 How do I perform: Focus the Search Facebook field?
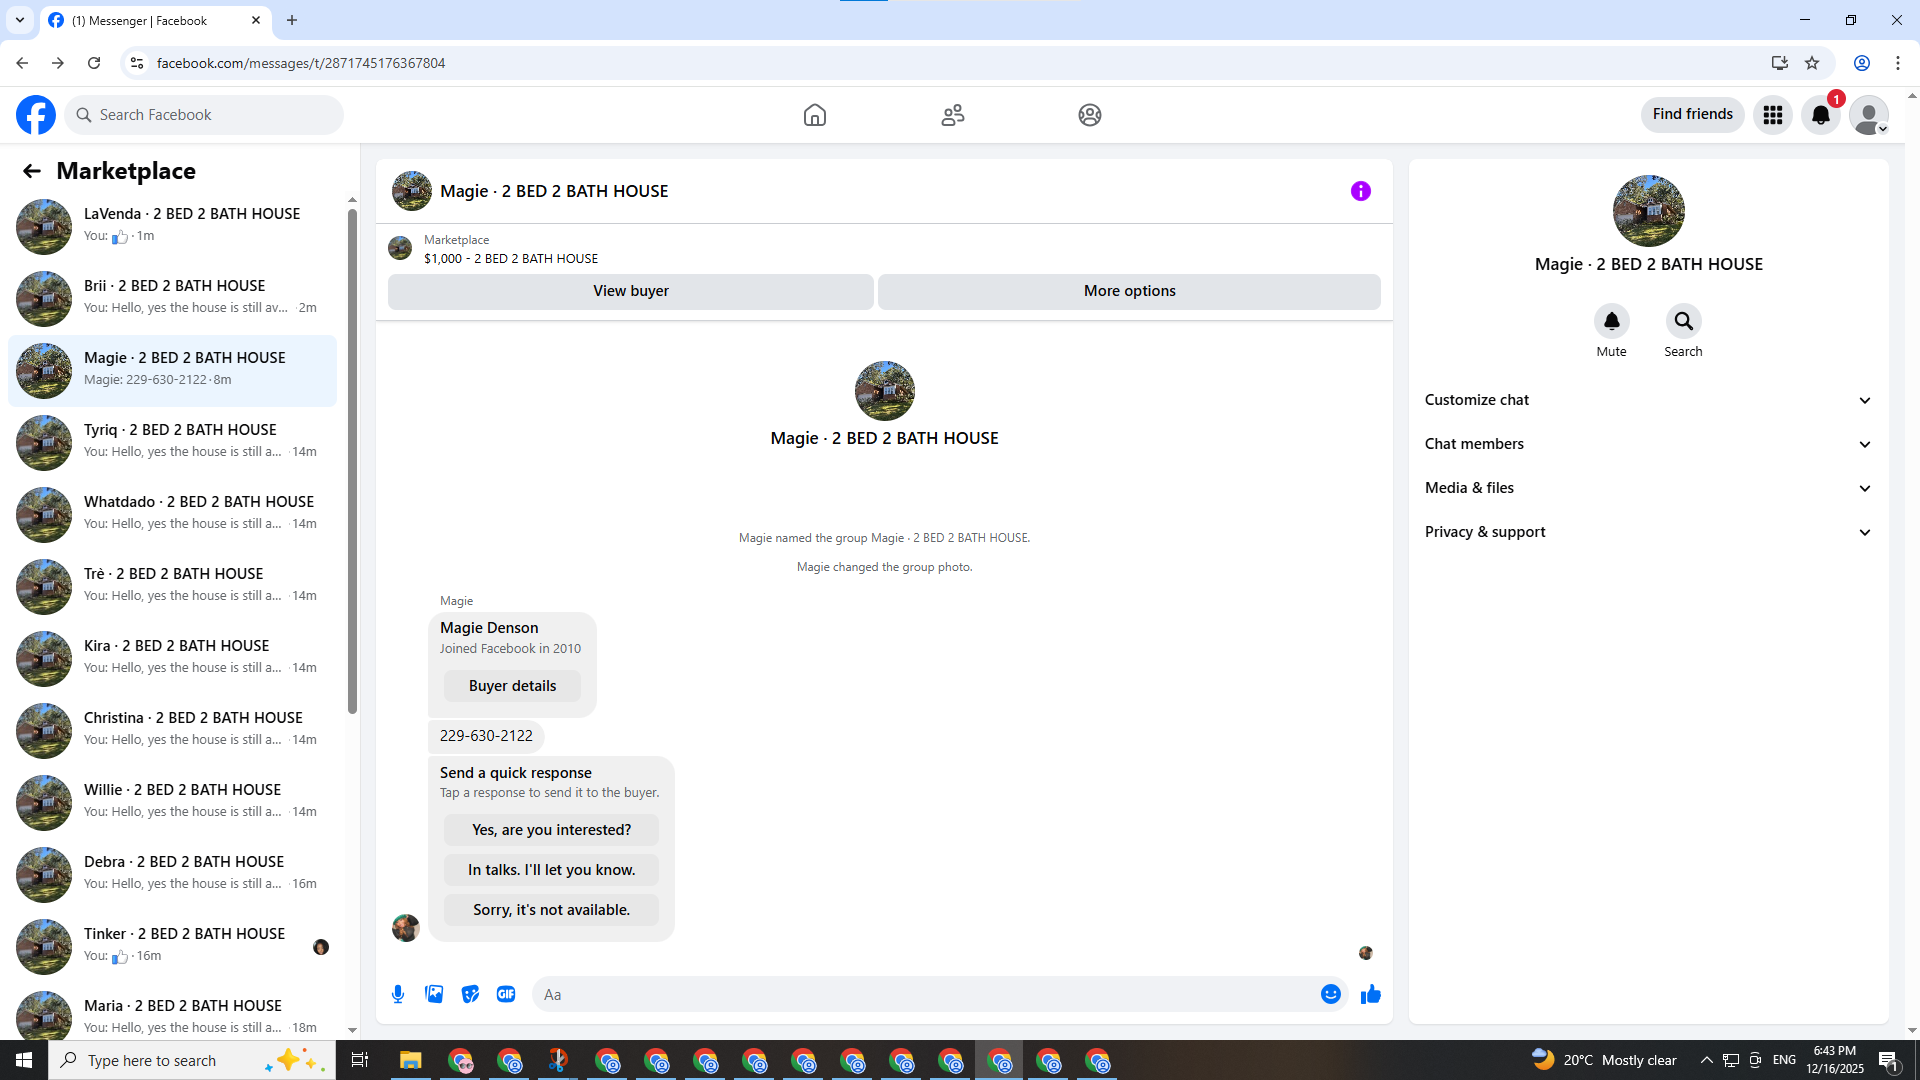click(204, 115)
